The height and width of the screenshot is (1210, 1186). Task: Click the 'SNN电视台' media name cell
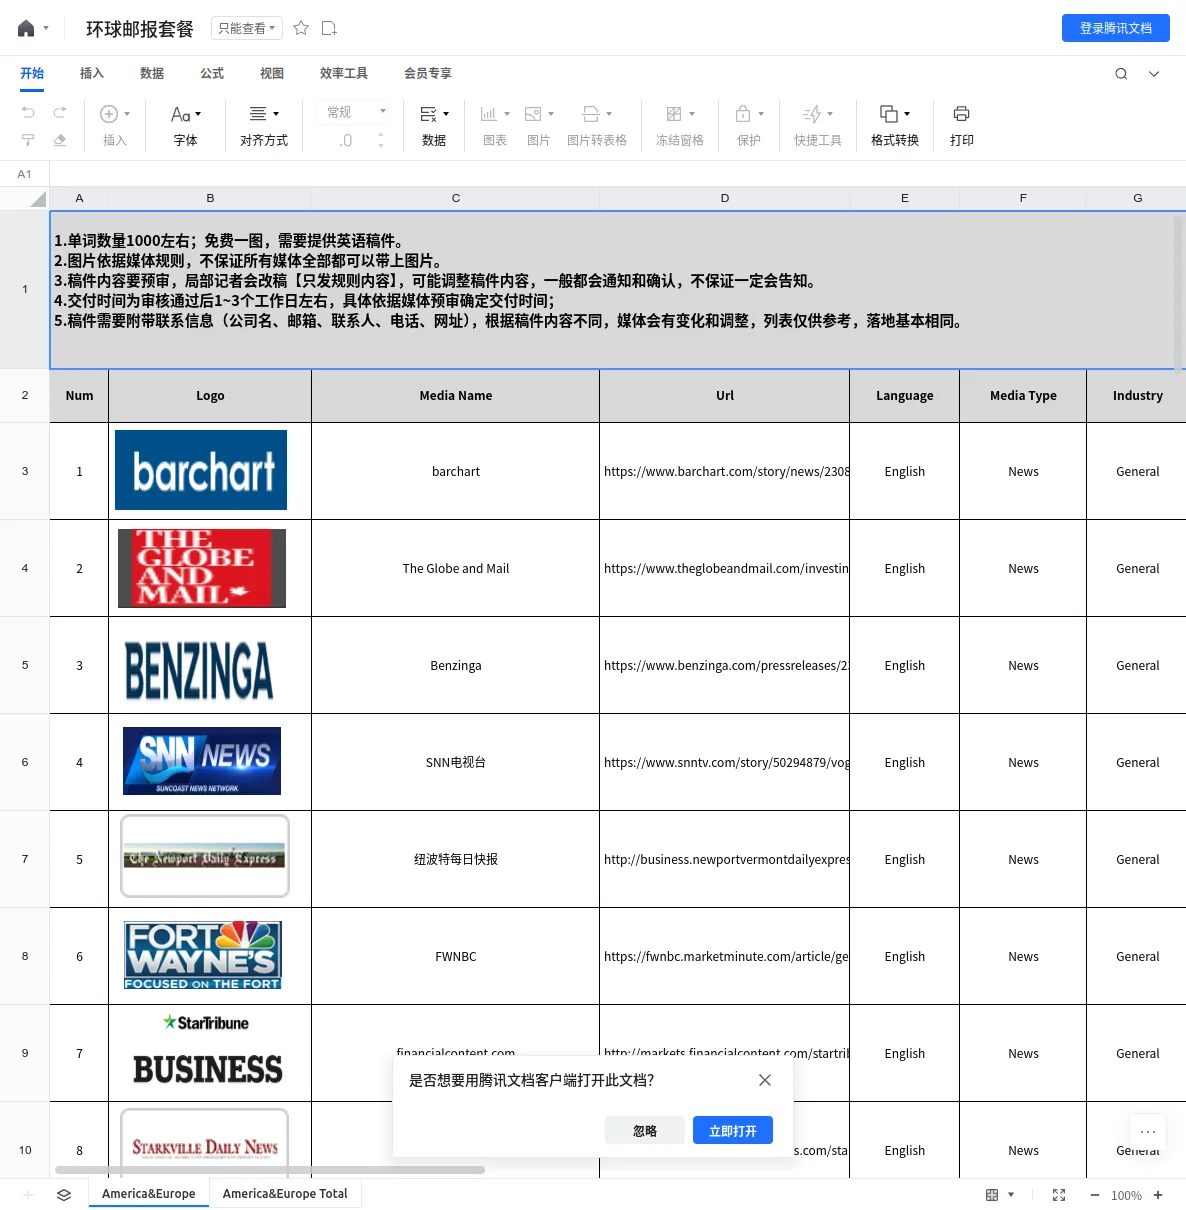point(456,762)
